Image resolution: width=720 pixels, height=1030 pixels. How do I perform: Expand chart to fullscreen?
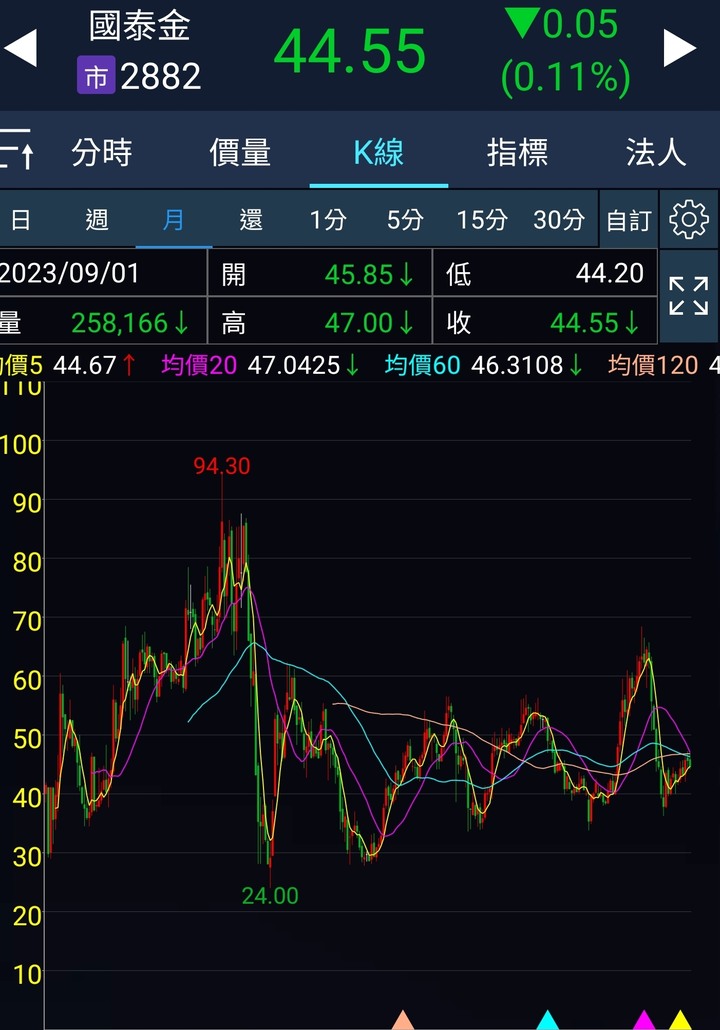[x=688, y=296]
